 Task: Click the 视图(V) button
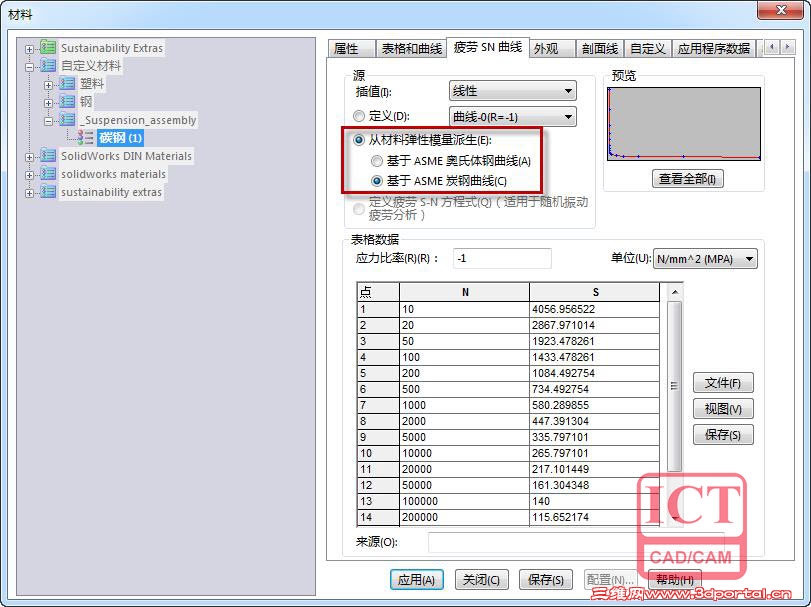[x=723, y=409]
